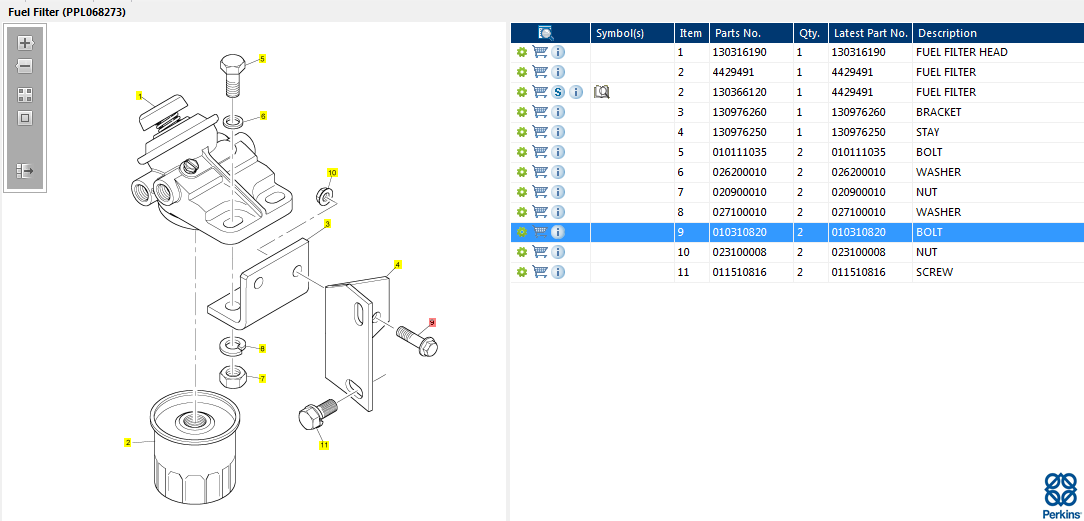Open info for SCREW 011510816 row
Image resolution: width=1084 pixels, height=521 pixels.
(x=559, y=272)
